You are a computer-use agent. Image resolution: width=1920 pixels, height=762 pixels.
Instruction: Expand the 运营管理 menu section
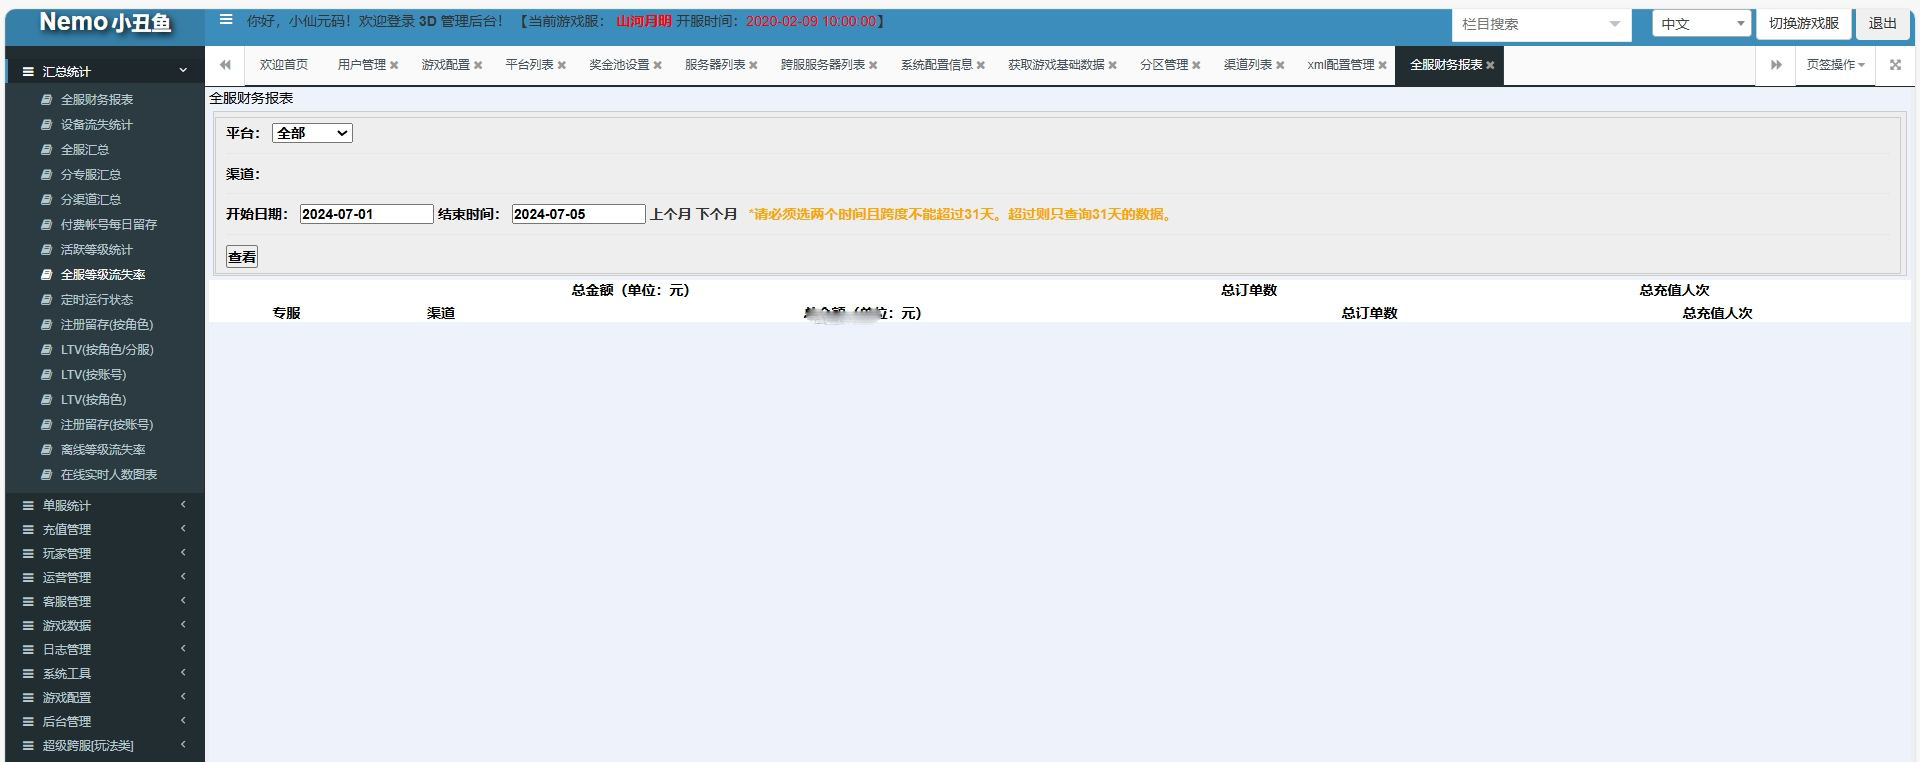tap(105, 577)
